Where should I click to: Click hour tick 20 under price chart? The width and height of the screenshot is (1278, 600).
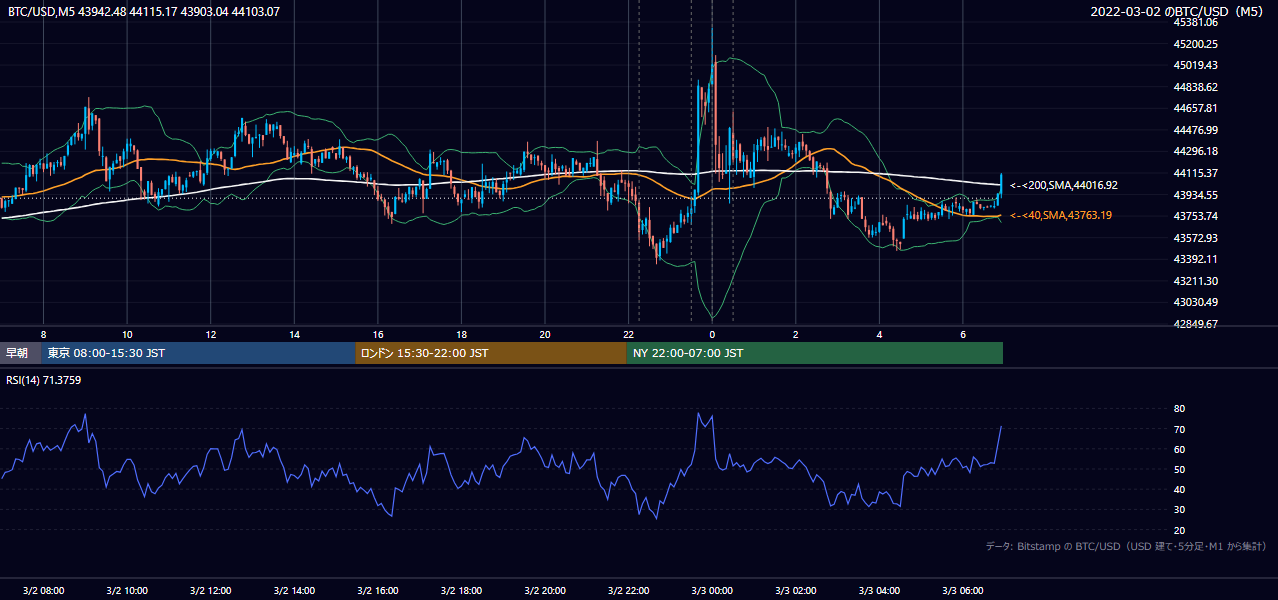544,334
